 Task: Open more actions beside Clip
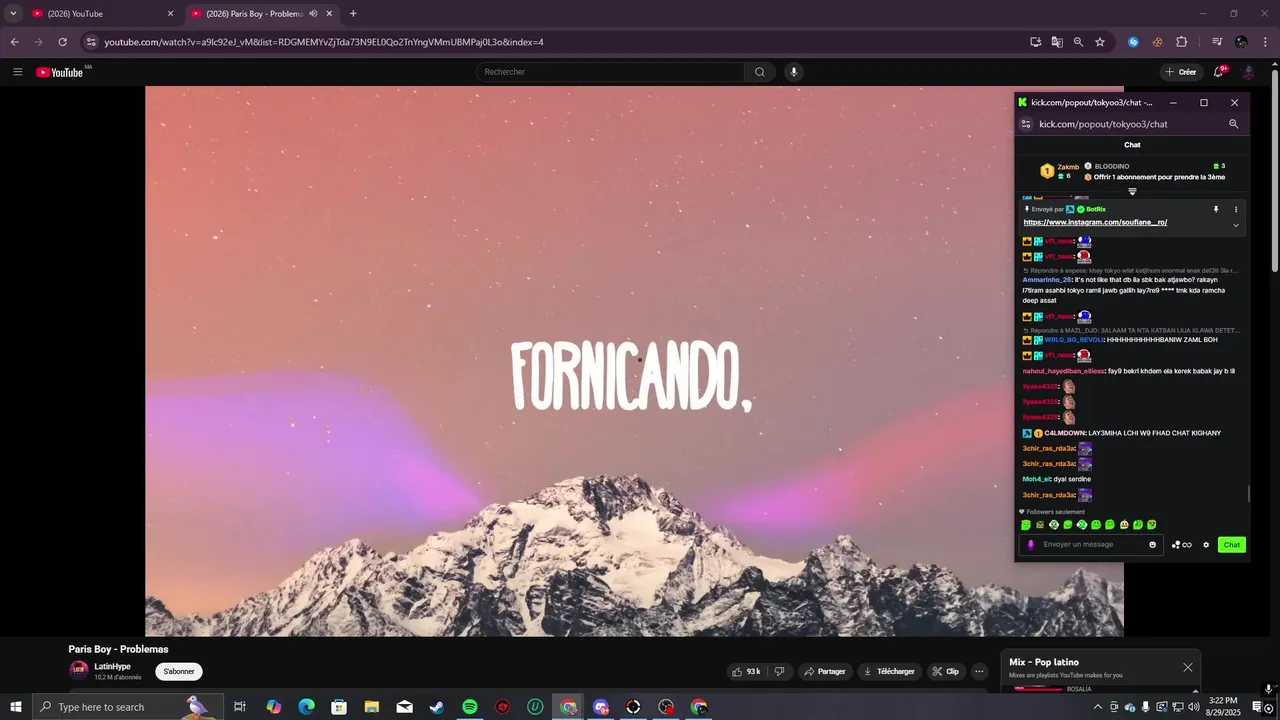click(x=980, y=671)
